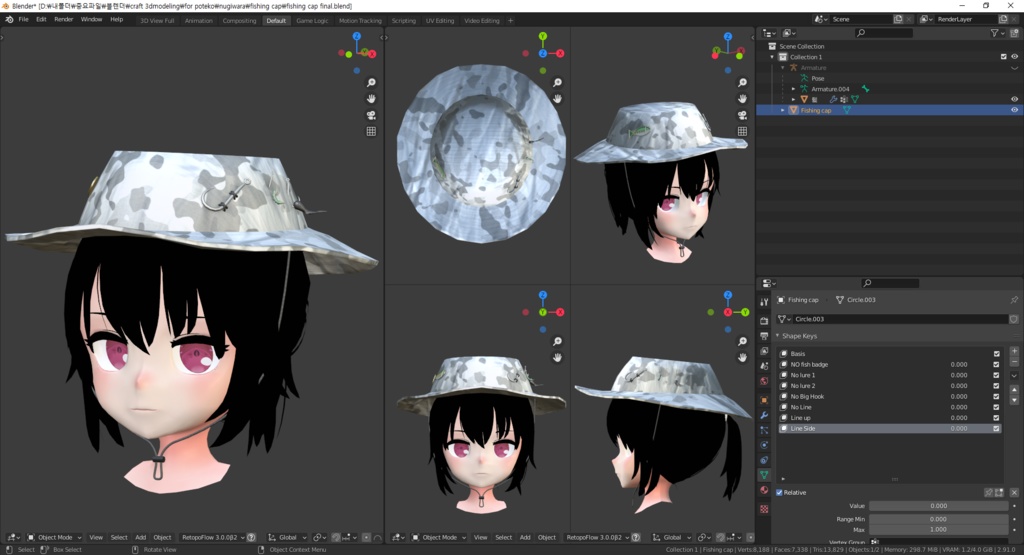The image size is (1024, 555).
Task: Open the Modifiers wrench tab
Action: pos(764,415)
